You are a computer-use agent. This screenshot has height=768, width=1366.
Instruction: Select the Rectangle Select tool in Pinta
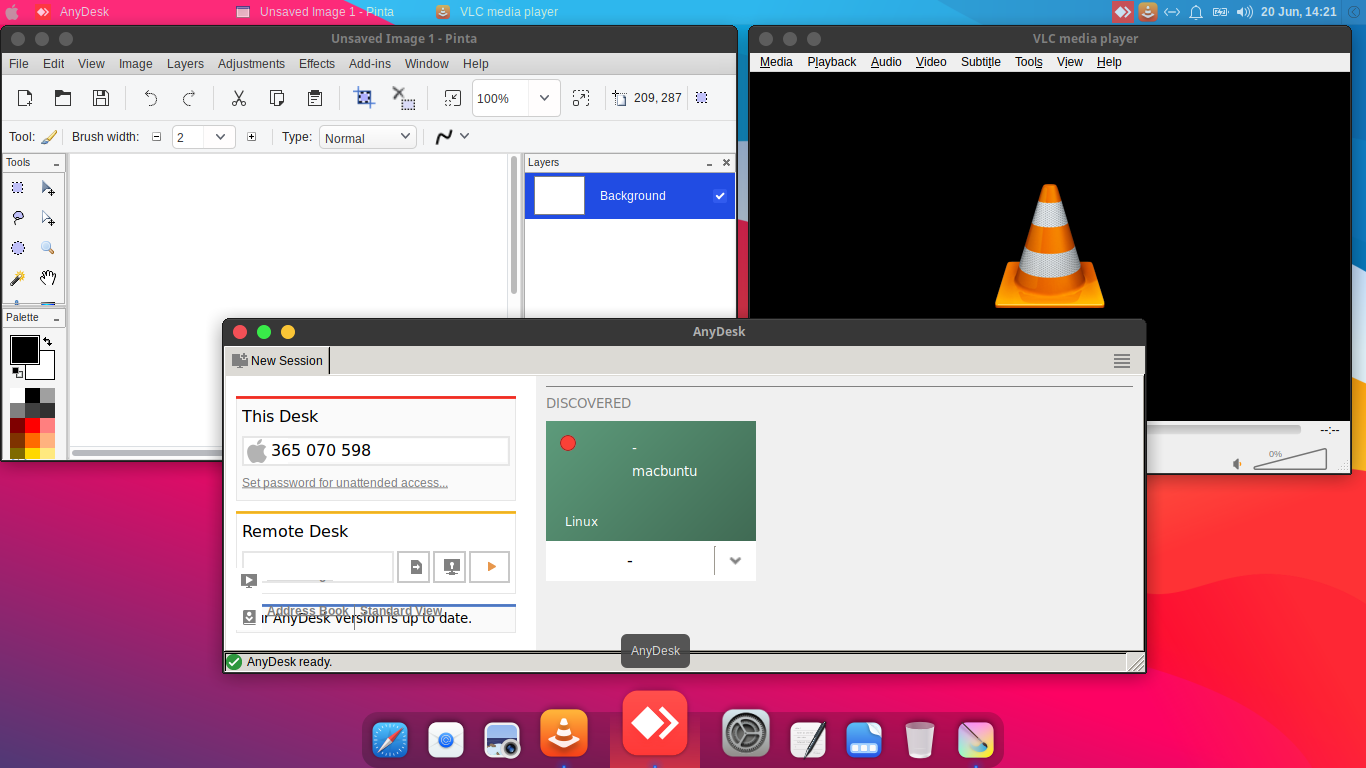tap(18, 188)
